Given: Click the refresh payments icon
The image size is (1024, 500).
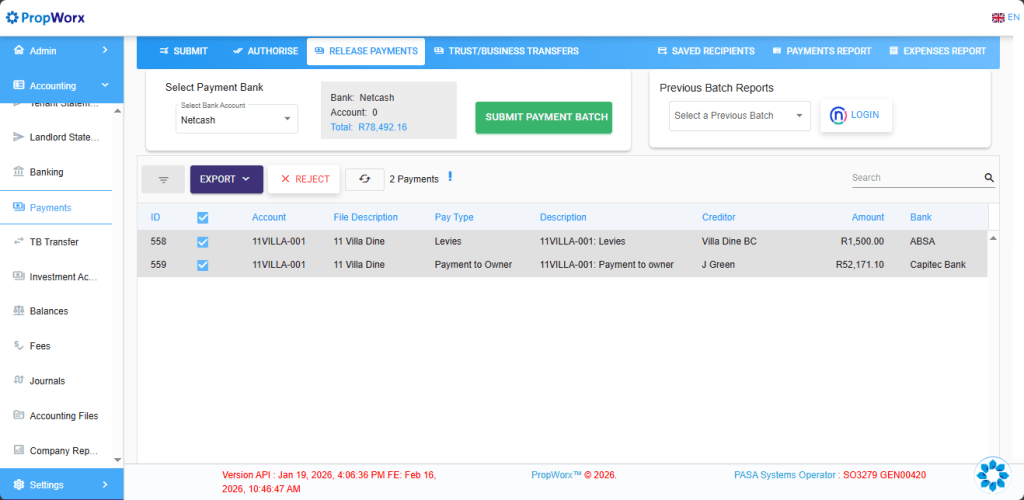Looking at the screenshot, I should 365,179.
